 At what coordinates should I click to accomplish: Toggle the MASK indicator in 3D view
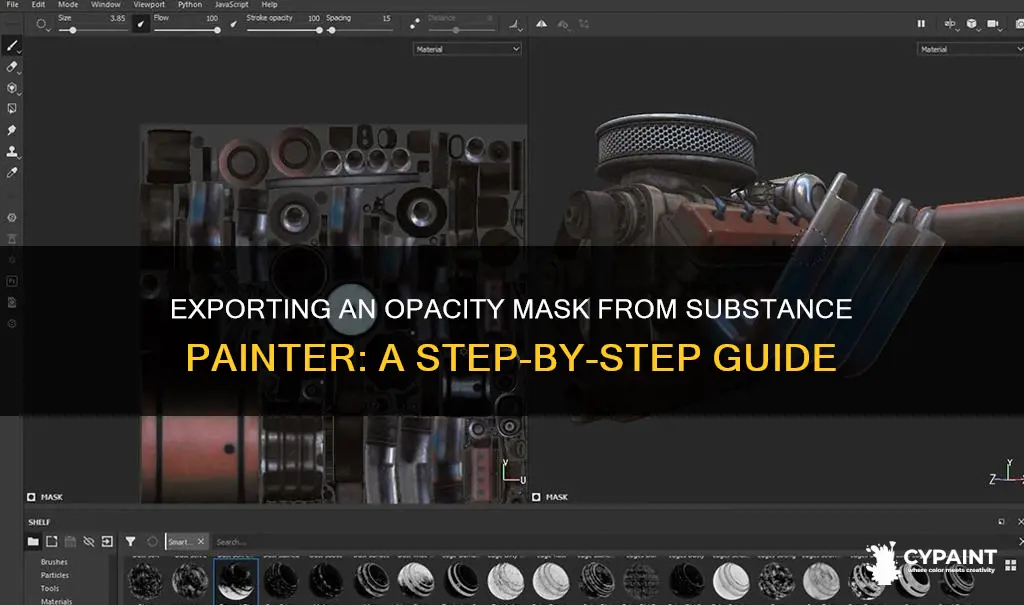point(550,497)
